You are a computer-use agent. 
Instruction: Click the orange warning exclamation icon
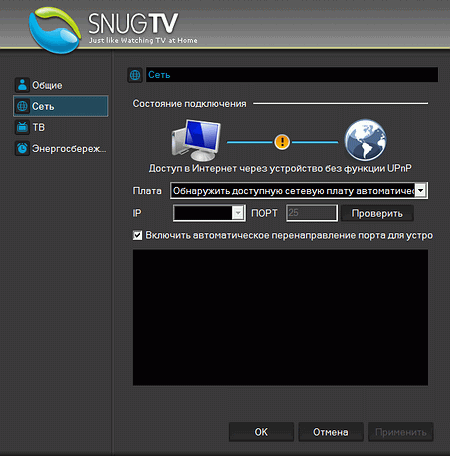[282, 142]
